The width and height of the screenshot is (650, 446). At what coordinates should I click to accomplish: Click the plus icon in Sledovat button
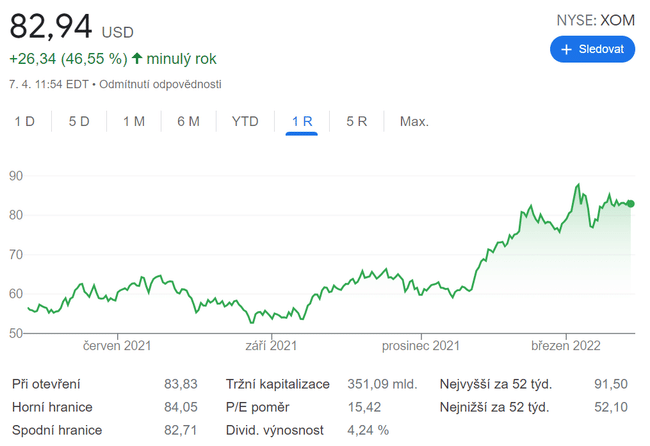(566, 49)
